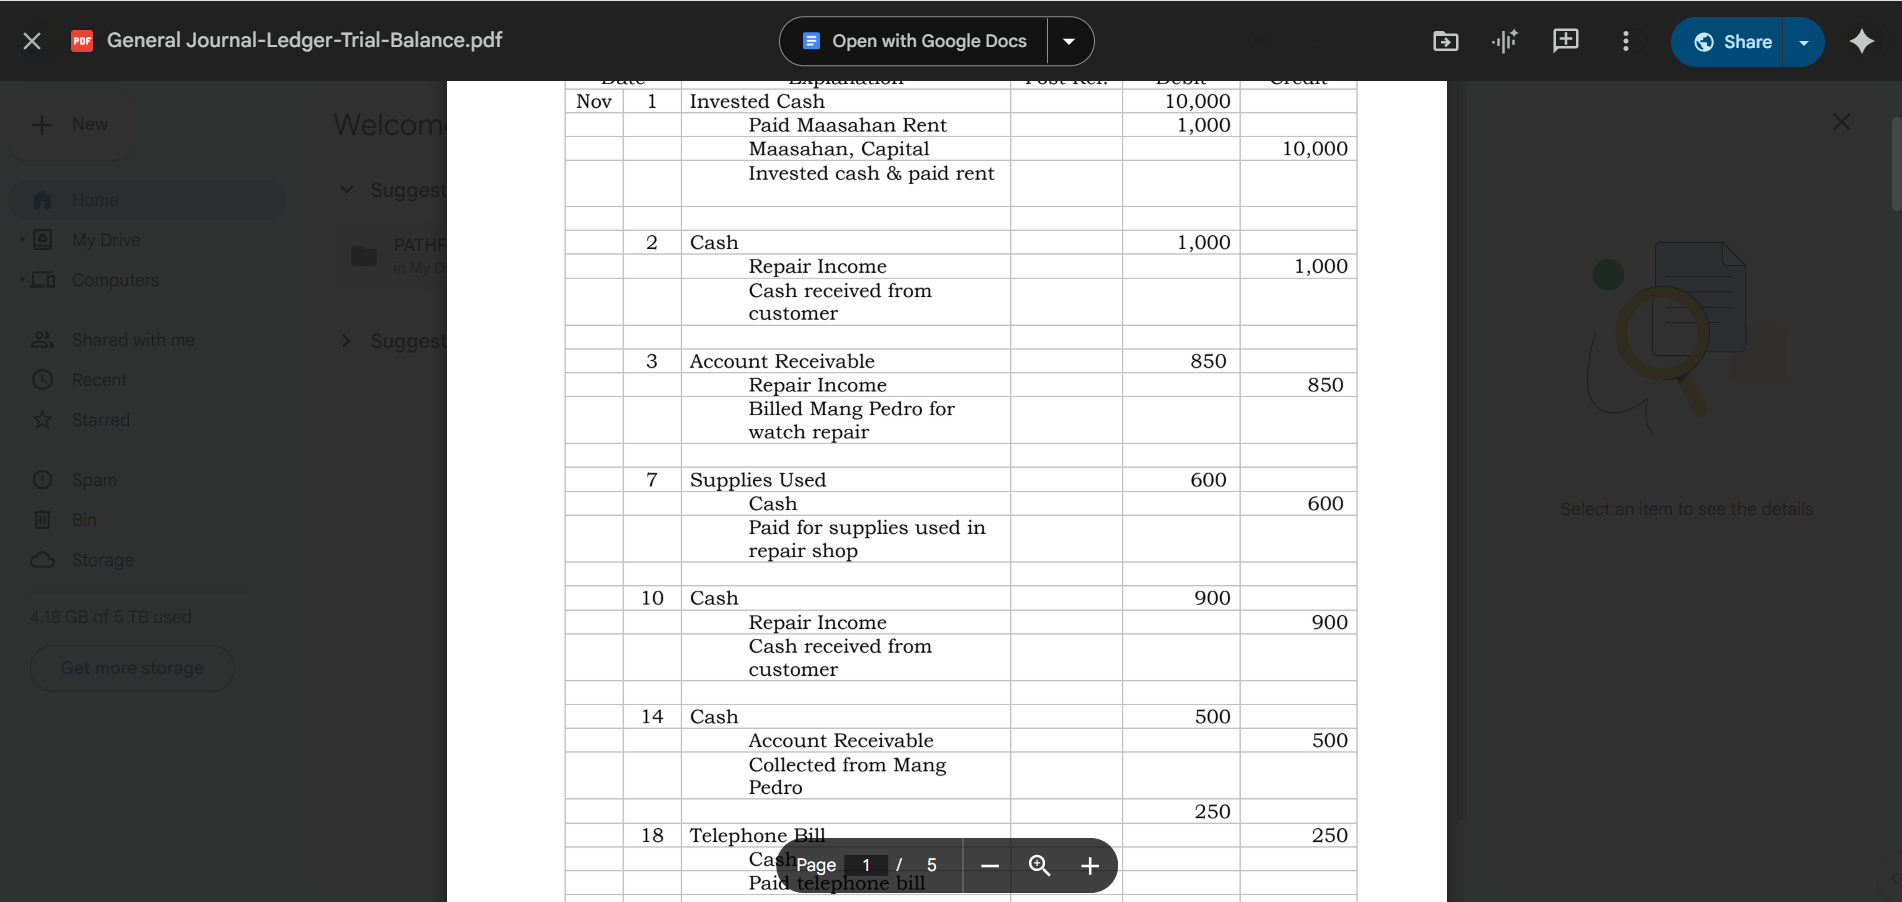The width and height of the screenshot is (1902, 902).
Task: Expand the Computers tree arrow
Action: pyautogui.click(x=22, y=280)
